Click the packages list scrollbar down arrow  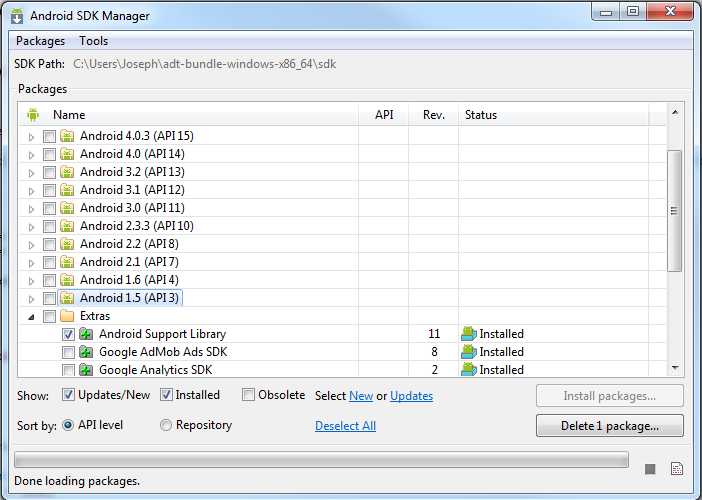coord(675,368)
